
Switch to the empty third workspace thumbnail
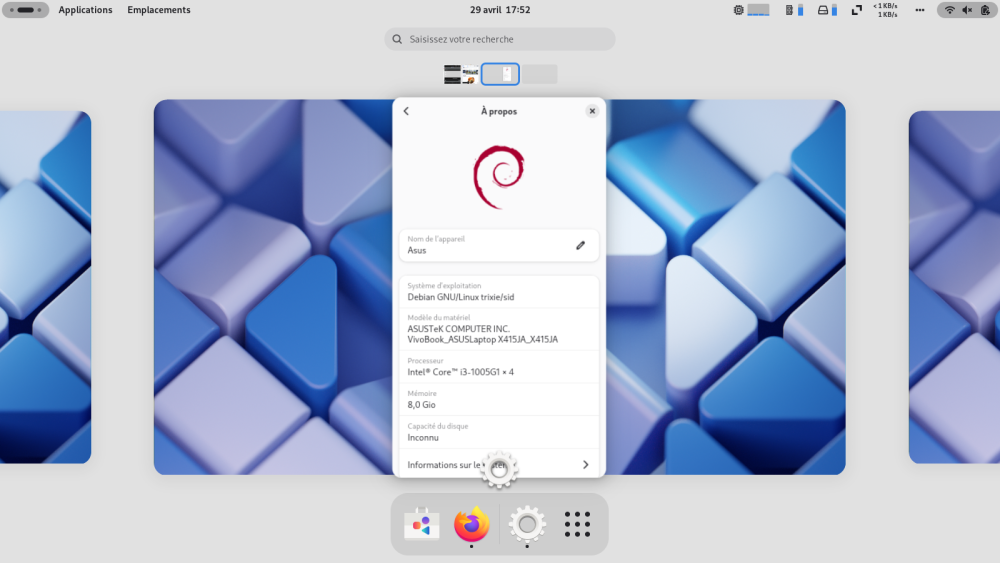[540, 74]
